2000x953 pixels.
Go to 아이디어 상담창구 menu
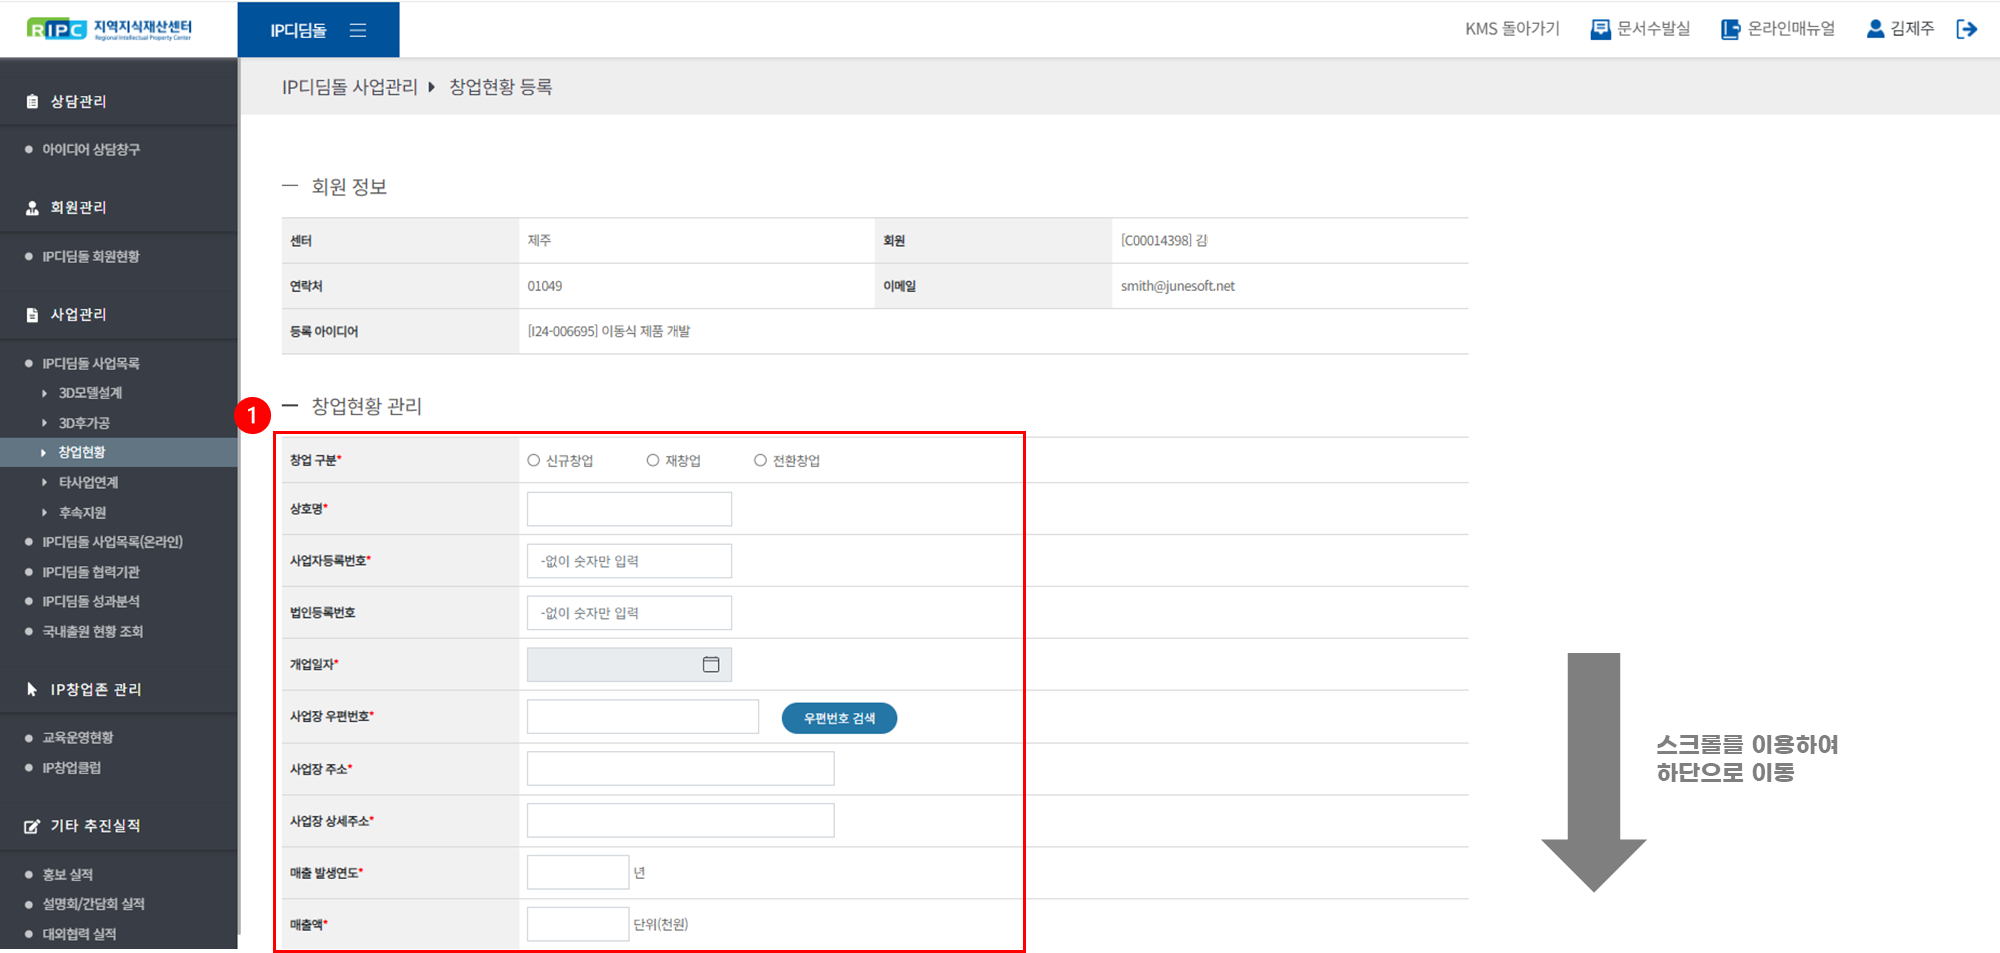[x=91, y=149]
